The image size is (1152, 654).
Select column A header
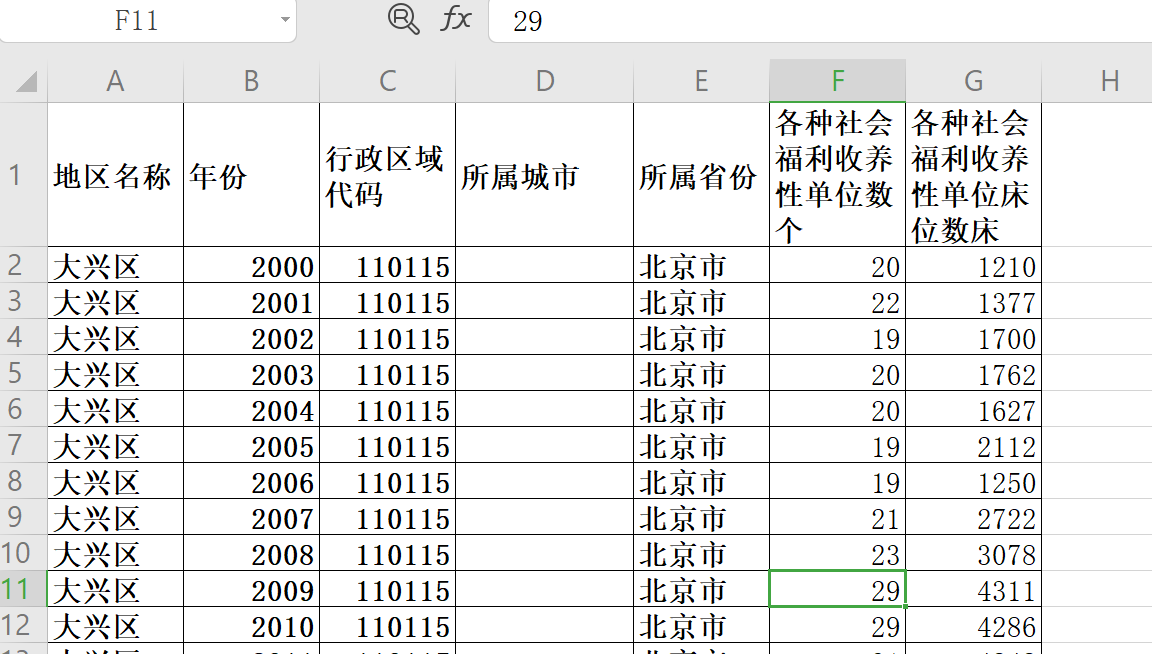tap(115, 81)
